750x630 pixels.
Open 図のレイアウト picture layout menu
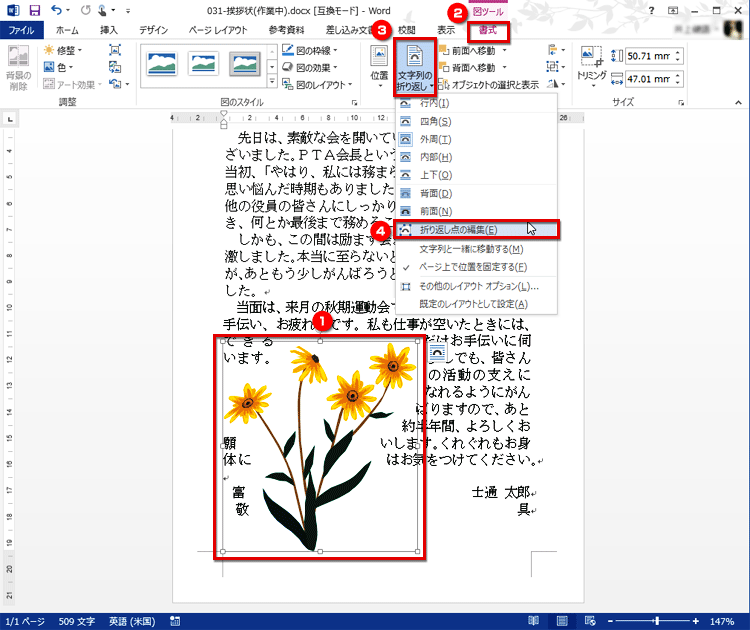pos(318,84)
